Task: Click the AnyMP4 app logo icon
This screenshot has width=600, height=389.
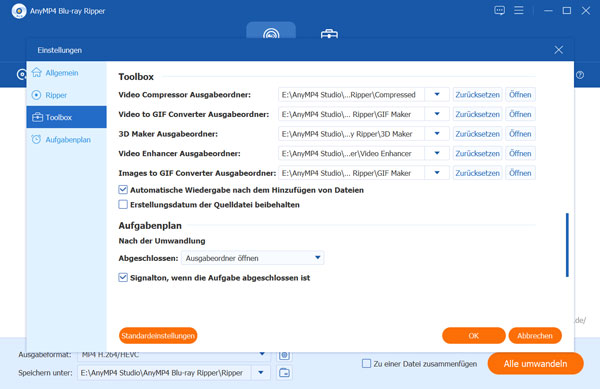Action: pos(19,11)
